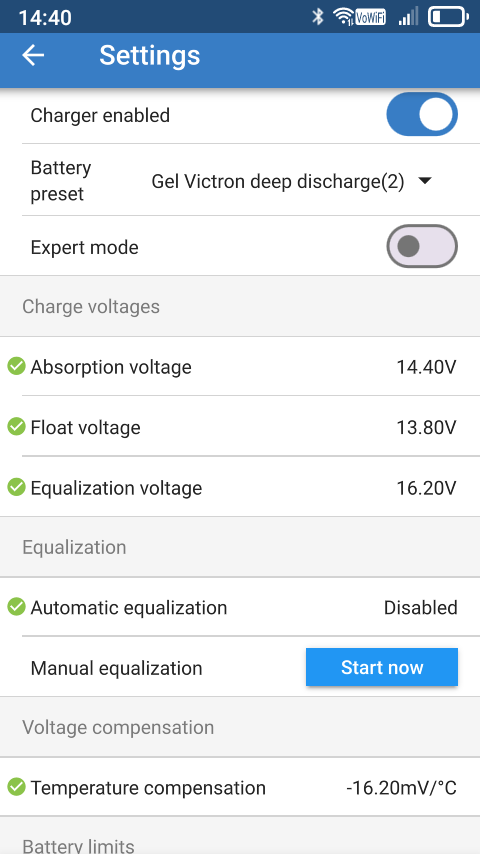Tap the Bluetooth status bar icon
The width and height of the screenshot is (480, 854).
[x=318, y=17]
